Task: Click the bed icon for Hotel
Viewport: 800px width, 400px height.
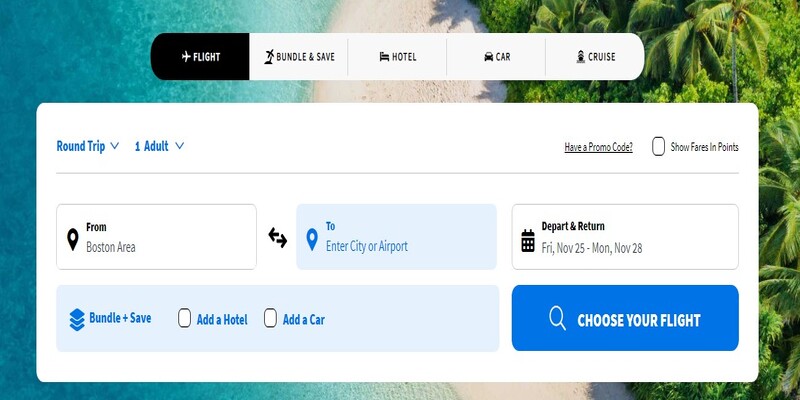Action: (x=384, y=57)
